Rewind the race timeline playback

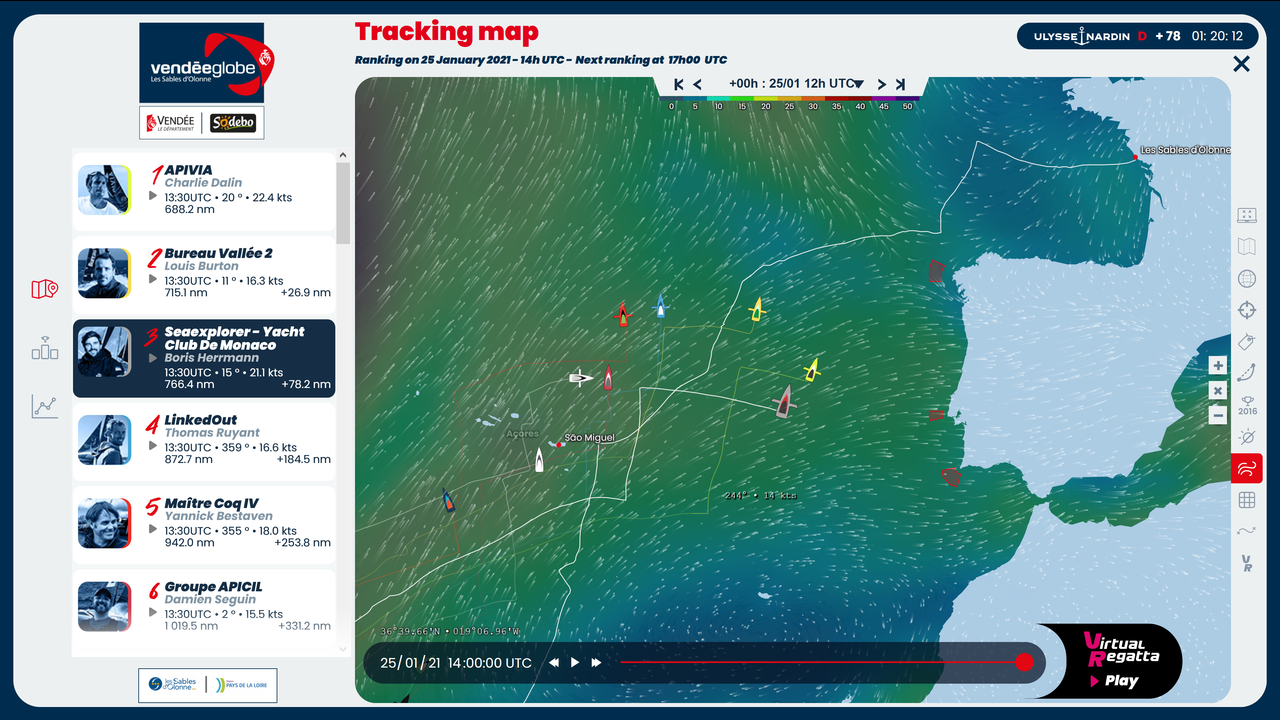pos(553,662)
